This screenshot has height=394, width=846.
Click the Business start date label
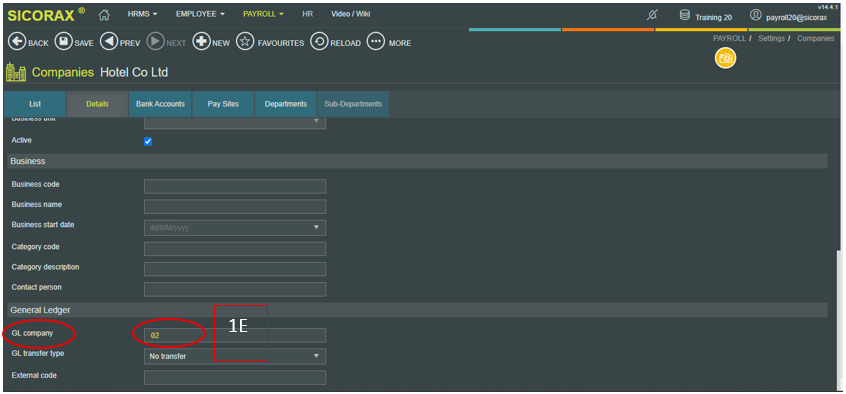point(43,225)
